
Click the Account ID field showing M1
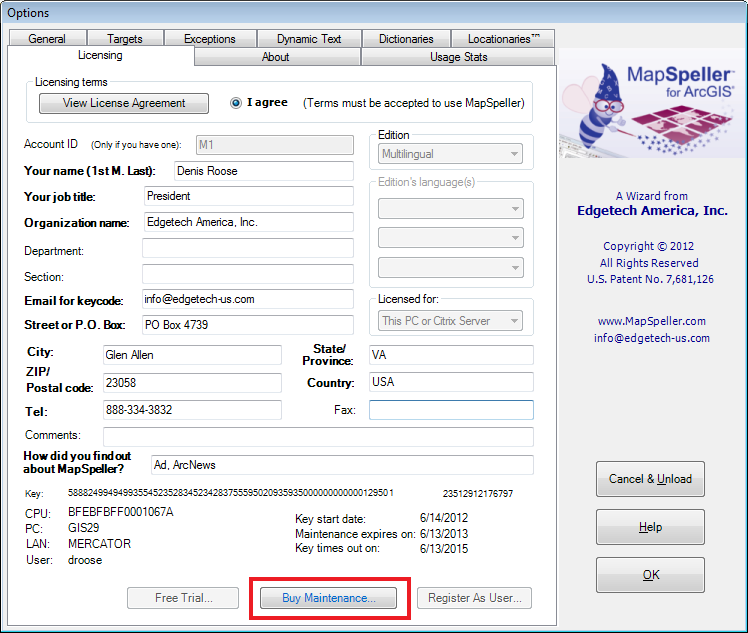tap(275, 145)
